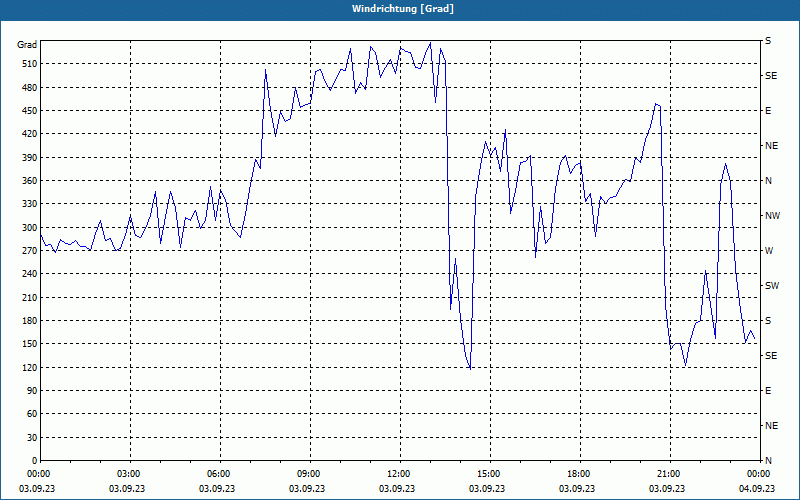The height and width of the screenshot is (500, 800).
Task: Click the SW compass label
Action: click(772, 286)
